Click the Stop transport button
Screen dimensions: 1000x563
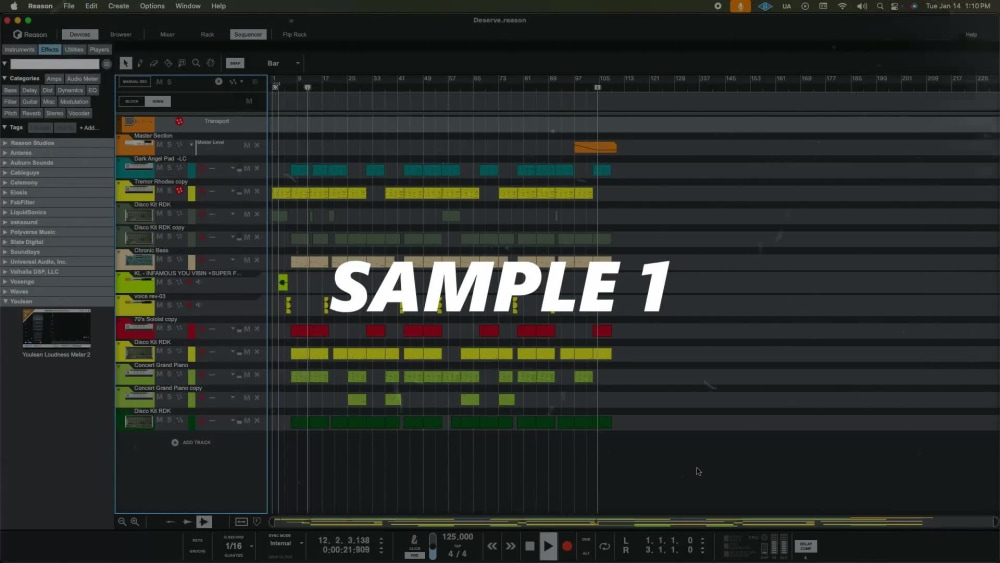pos(529,546)
